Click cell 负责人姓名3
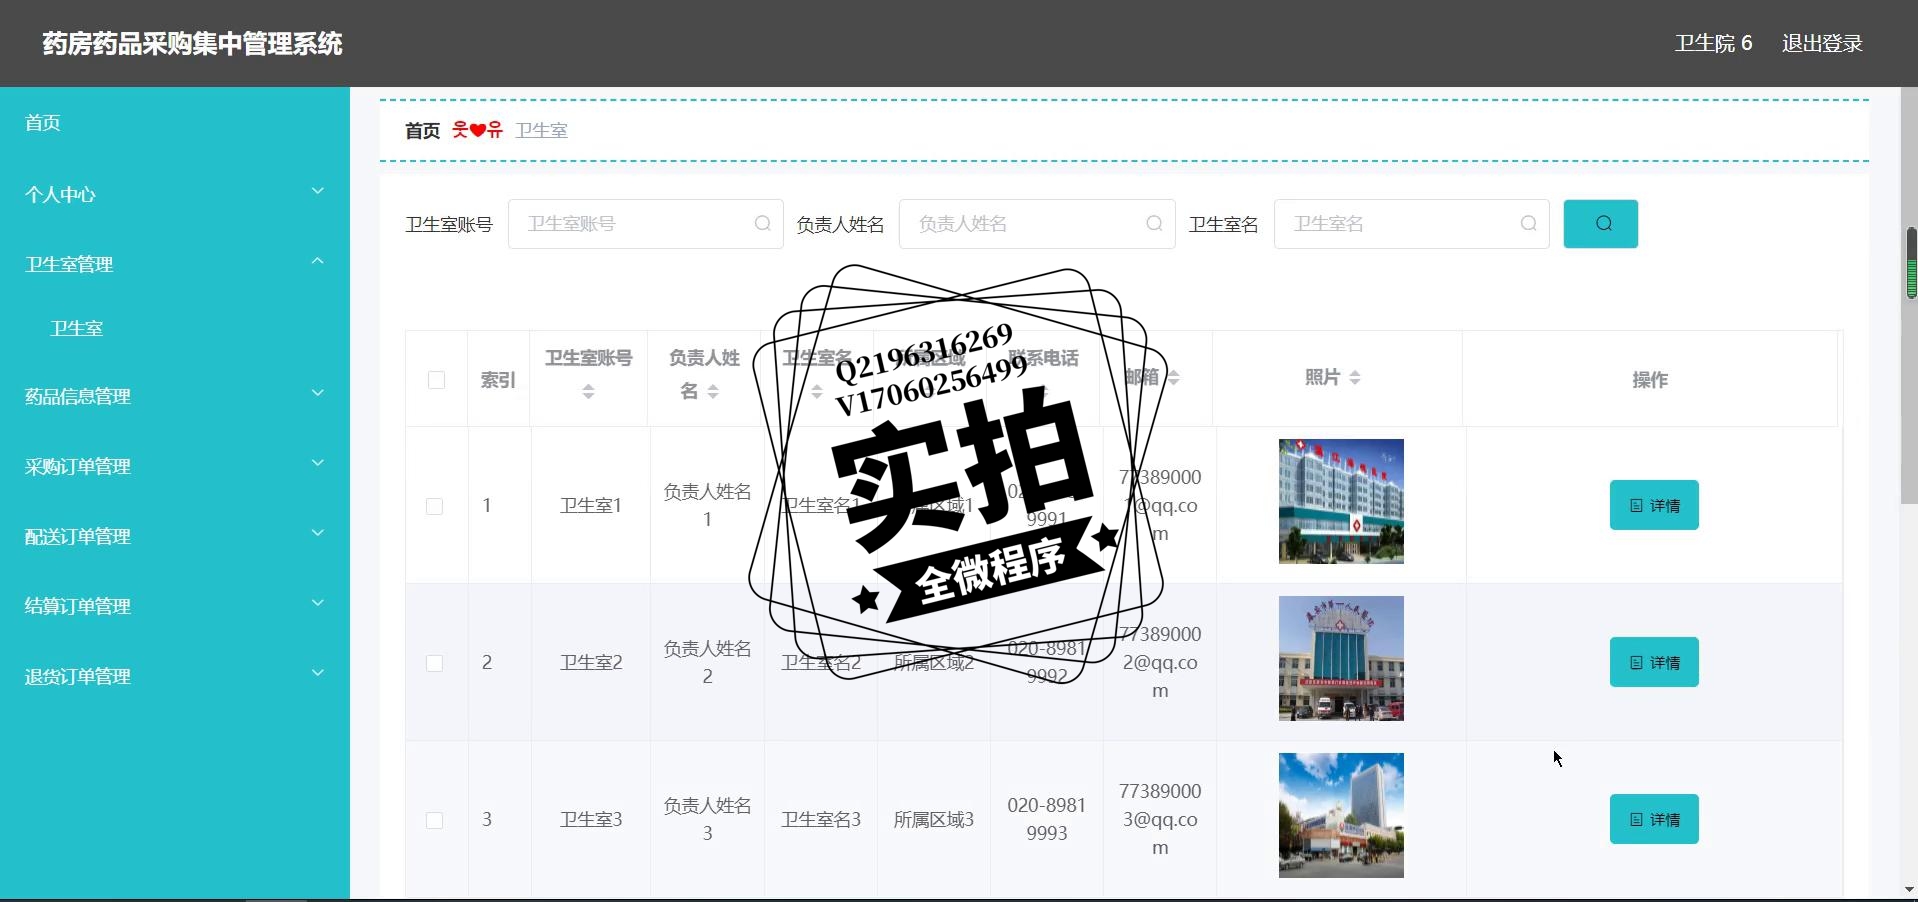Viewport: 1918px width, 902px height. tap(707, 819)
